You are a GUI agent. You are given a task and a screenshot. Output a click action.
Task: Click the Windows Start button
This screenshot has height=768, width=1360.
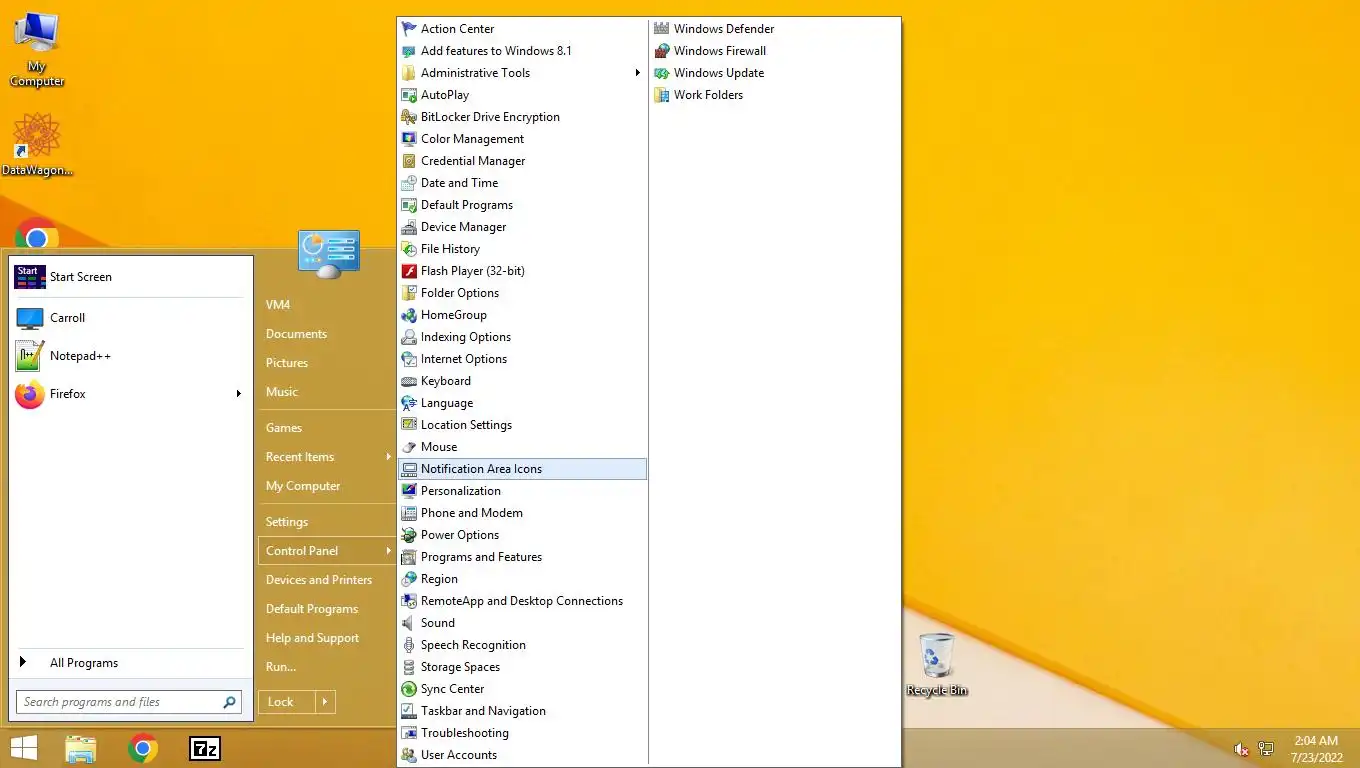point(24,748)
